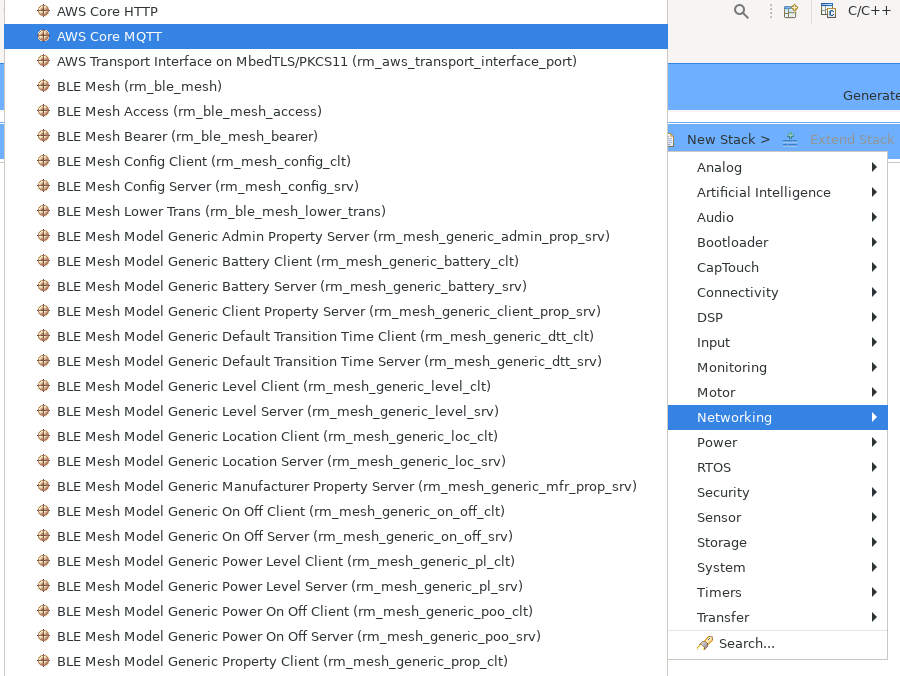
Task: Open the Motor category menu item
Action: point(778,393)
